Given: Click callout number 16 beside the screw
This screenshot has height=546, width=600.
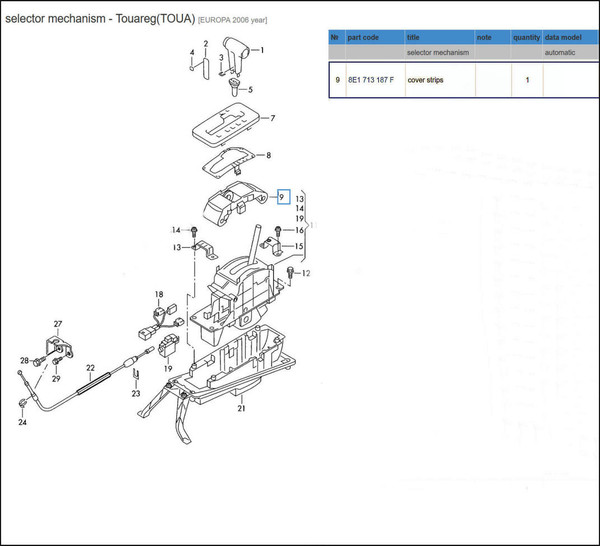Looking at the screenshot, I should [x=298, y=231].
